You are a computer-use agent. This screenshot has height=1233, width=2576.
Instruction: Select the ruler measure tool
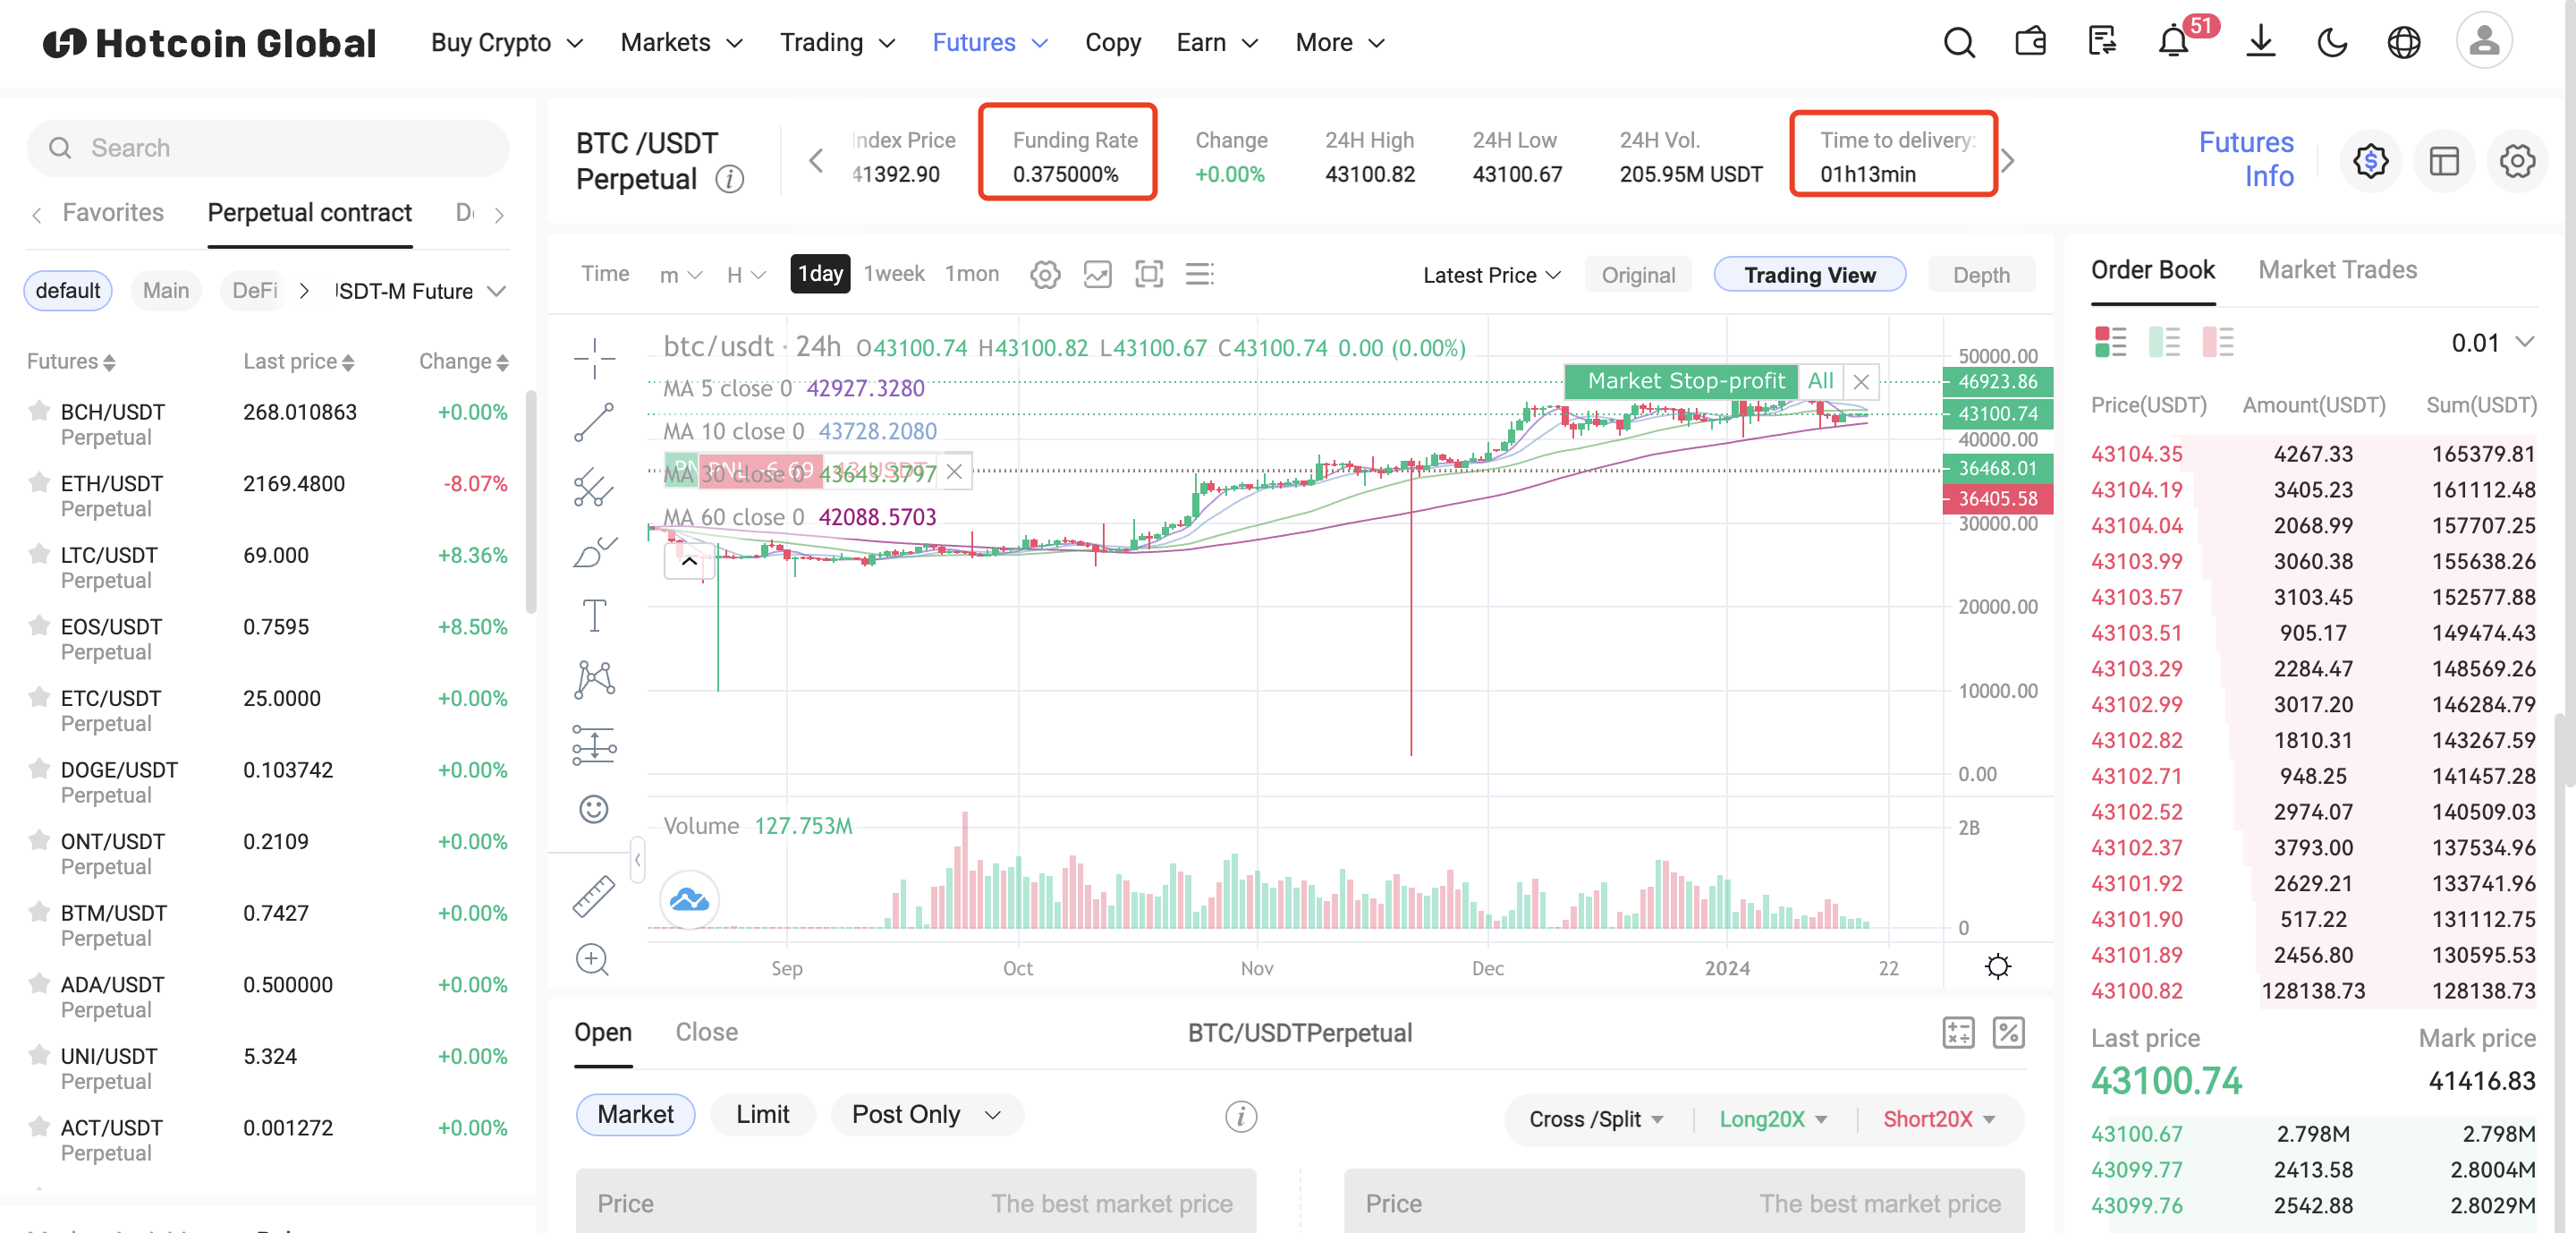[594, 896]
